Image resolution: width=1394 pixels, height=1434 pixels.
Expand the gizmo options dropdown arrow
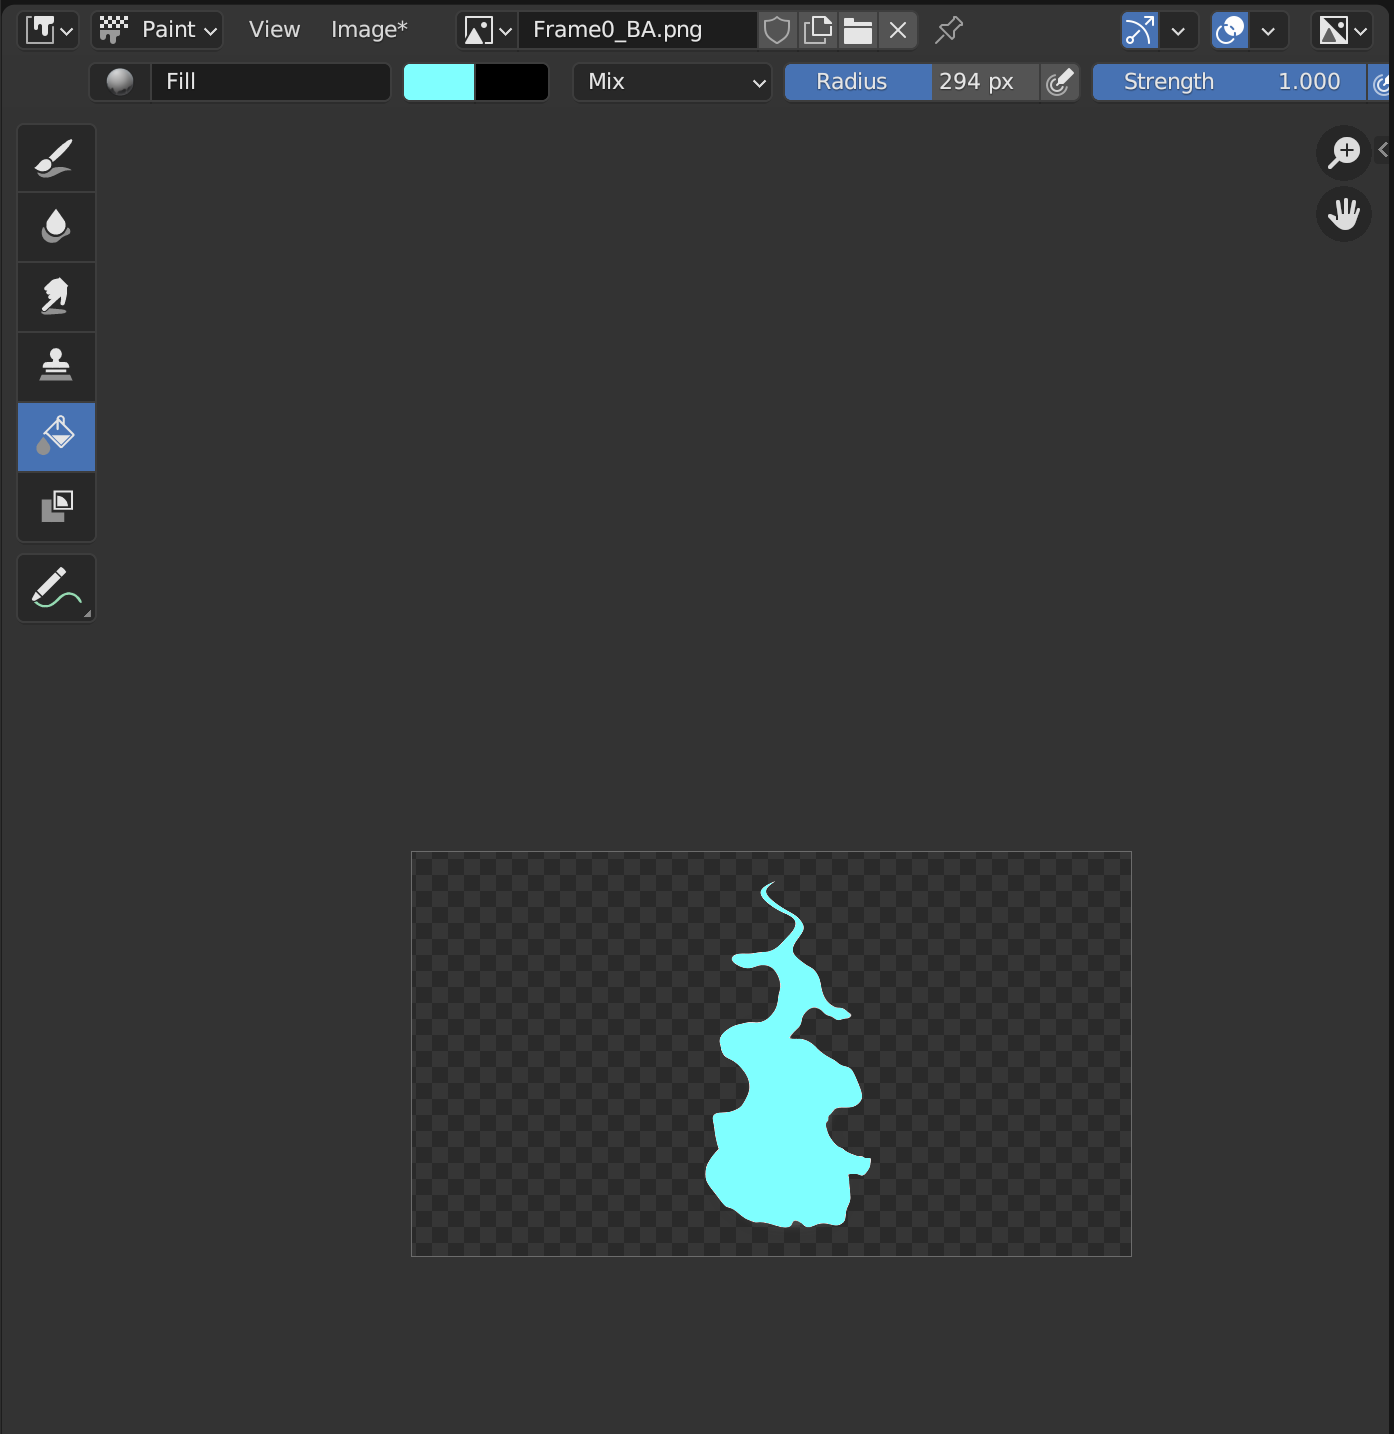coord(1179,30)
